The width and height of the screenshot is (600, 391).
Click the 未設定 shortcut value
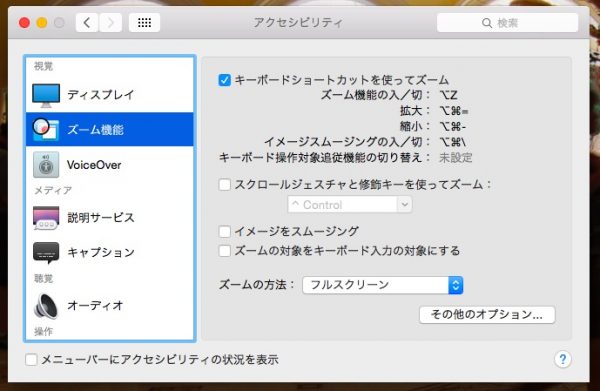455,158
